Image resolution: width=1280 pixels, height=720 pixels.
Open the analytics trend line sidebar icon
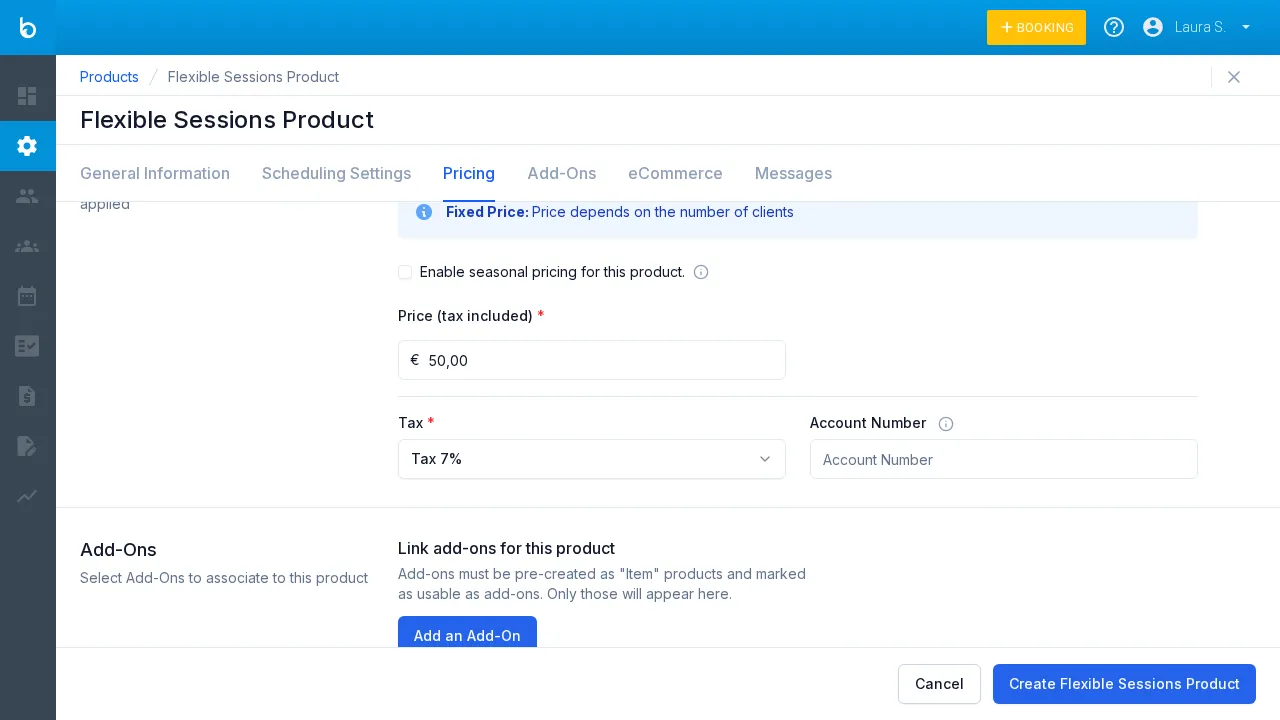pos(27,496)
